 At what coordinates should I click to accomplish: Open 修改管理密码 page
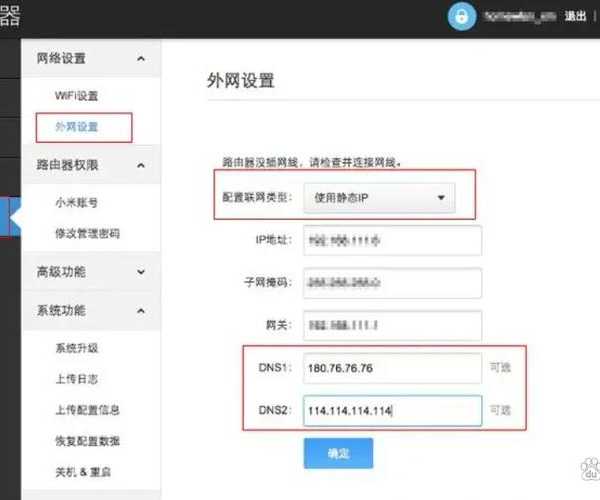tap(87, 234)
